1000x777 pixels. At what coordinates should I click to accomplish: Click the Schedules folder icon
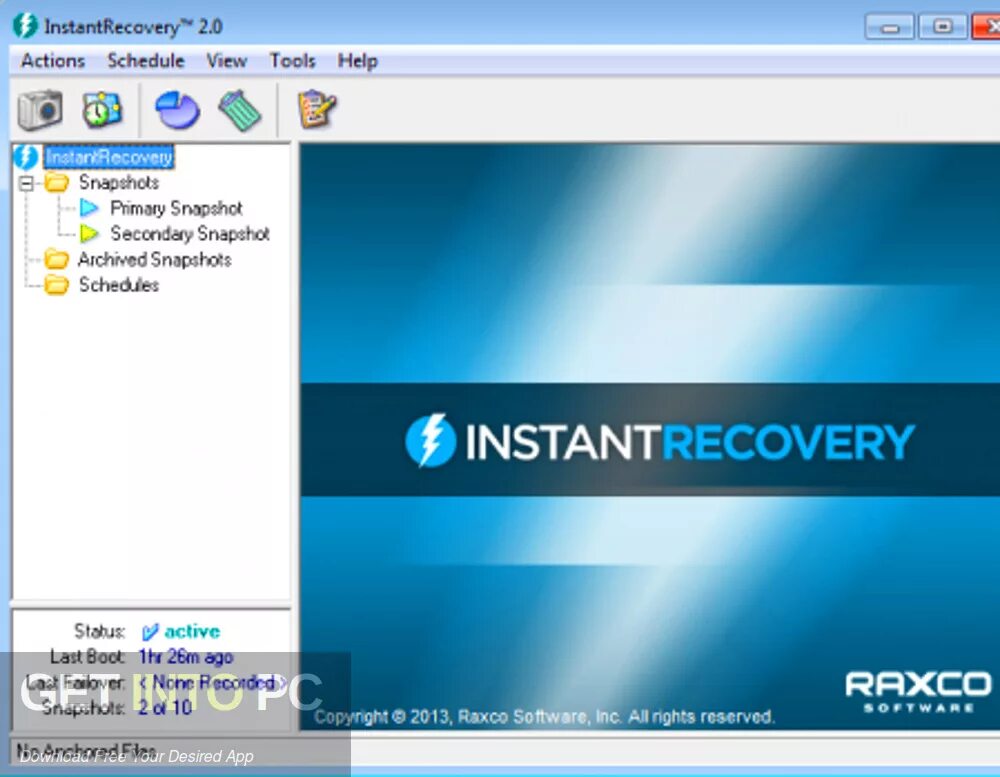pos(56,285)
